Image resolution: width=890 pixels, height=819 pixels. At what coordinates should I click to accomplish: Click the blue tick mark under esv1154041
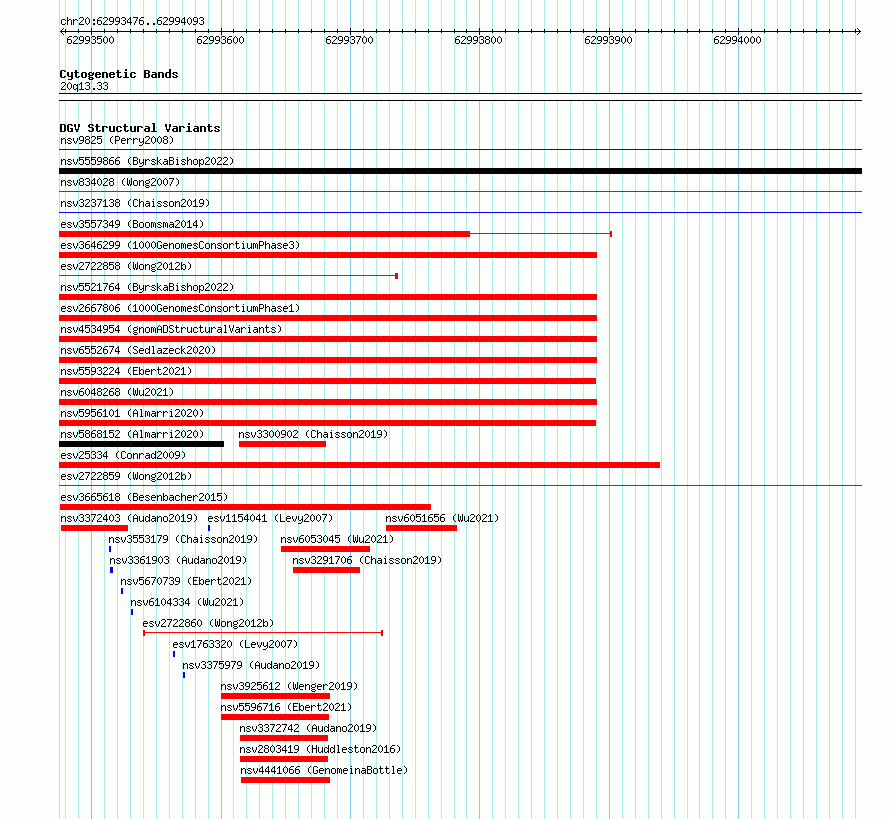[209, 528]
